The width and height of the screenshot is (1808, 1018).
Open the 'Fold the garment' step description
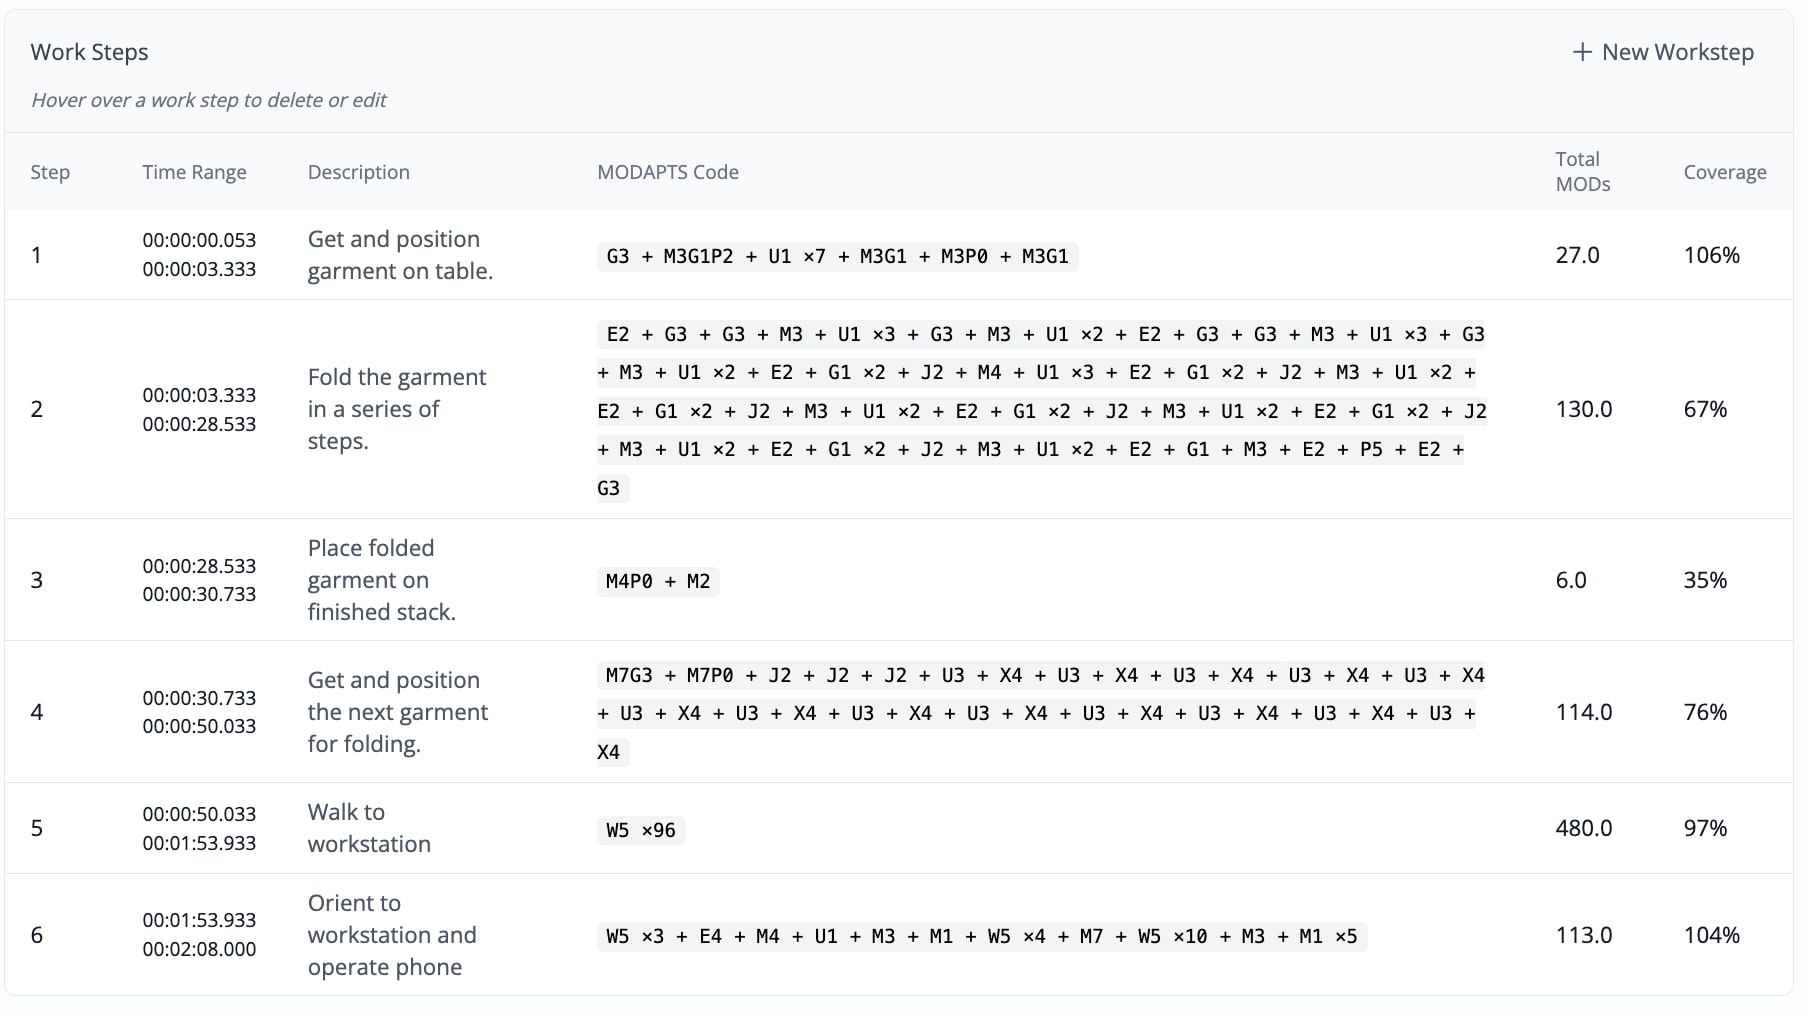click(x=396, y=409)
